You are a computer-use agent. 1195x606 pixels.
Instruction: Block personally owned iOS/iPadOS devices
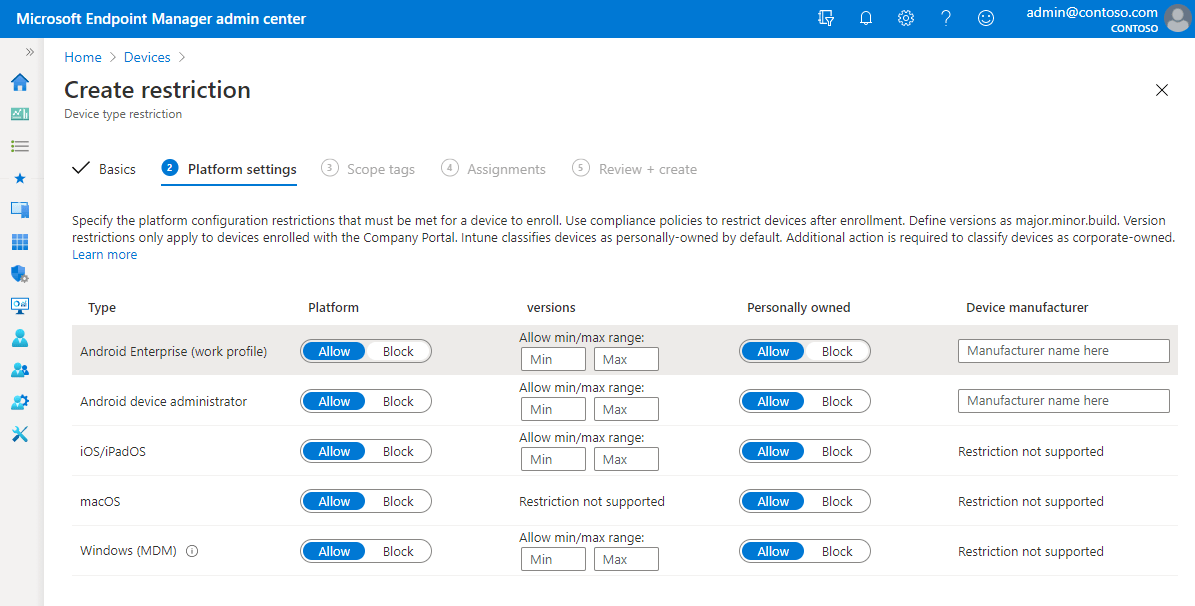[x=837, y=451]
